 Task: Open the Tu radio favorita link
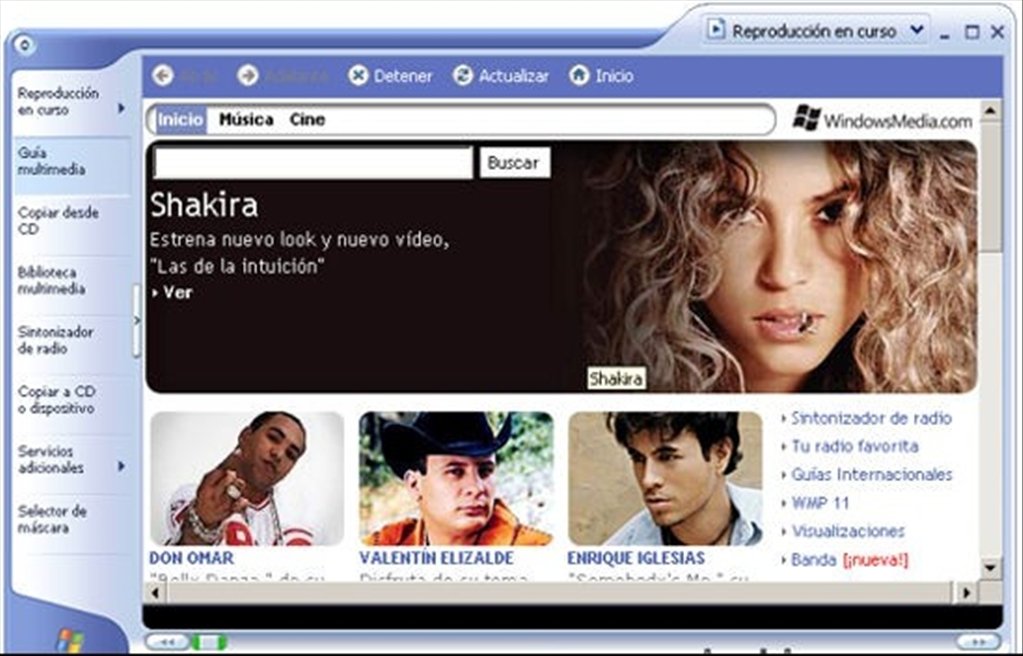[x=855, y=446]
